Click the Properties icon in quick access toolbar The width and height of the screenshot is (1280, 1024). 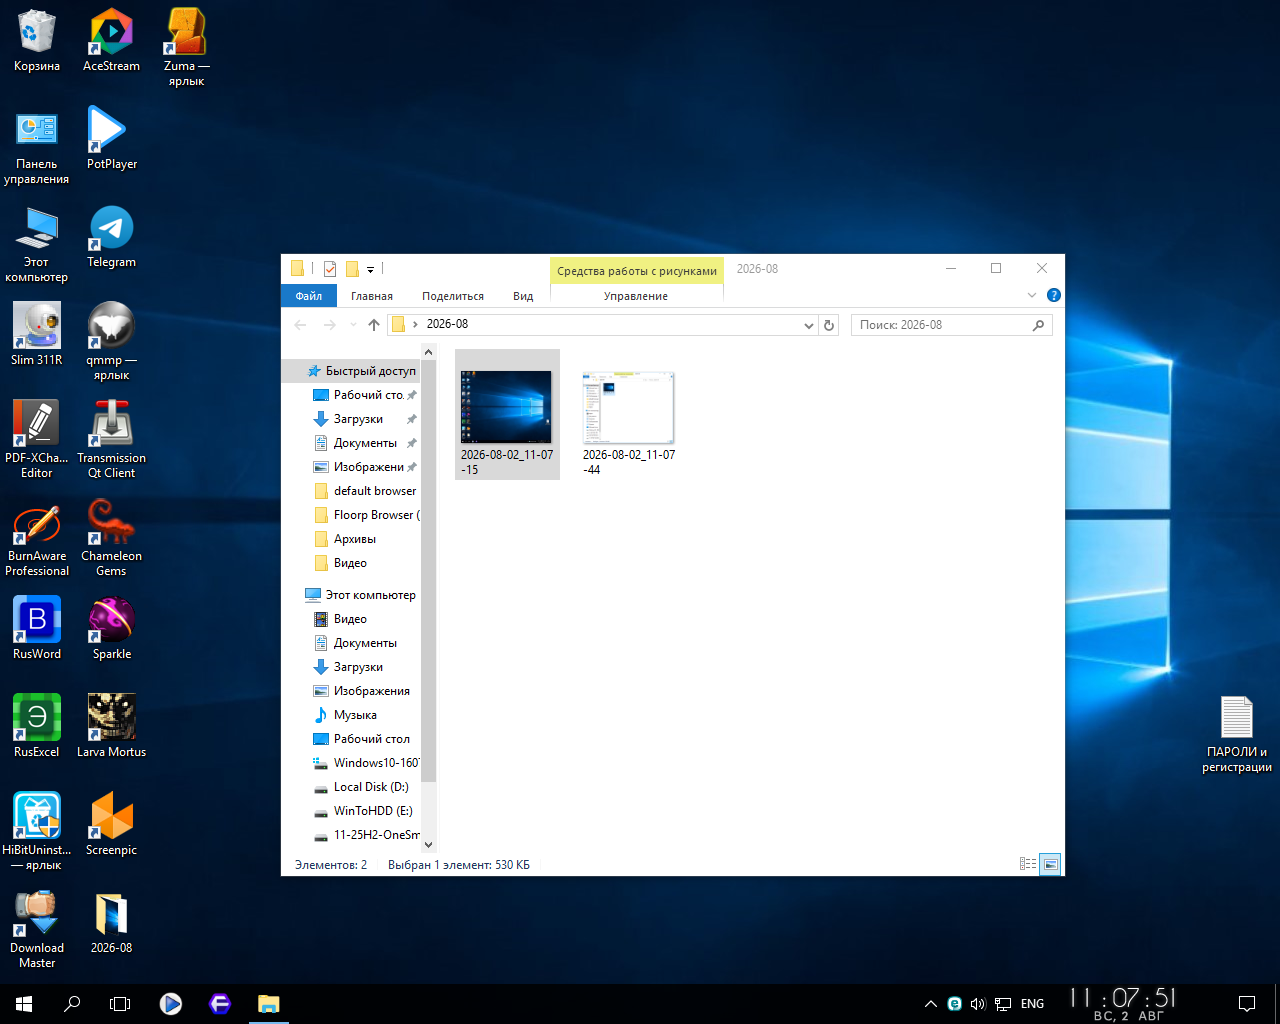pos(330,269)
